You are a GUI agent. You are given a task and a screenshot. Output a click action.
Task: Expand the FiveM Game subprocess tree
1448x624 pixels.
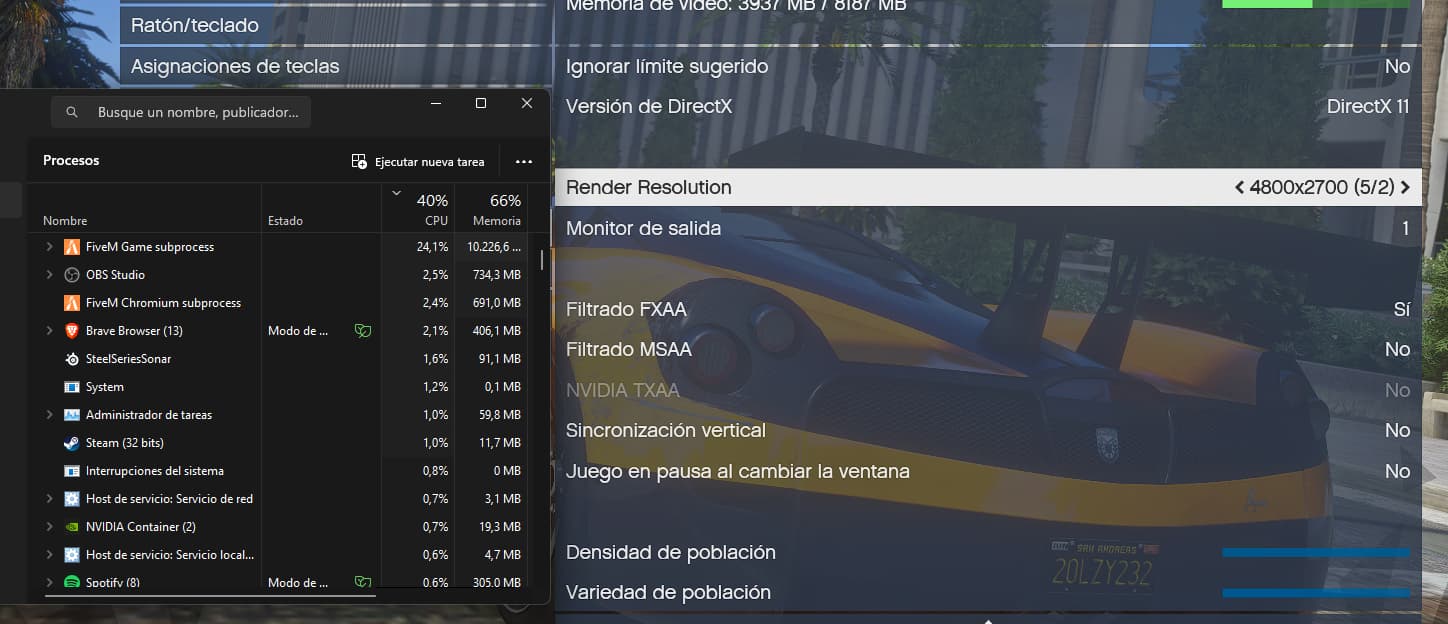(48, 246)
